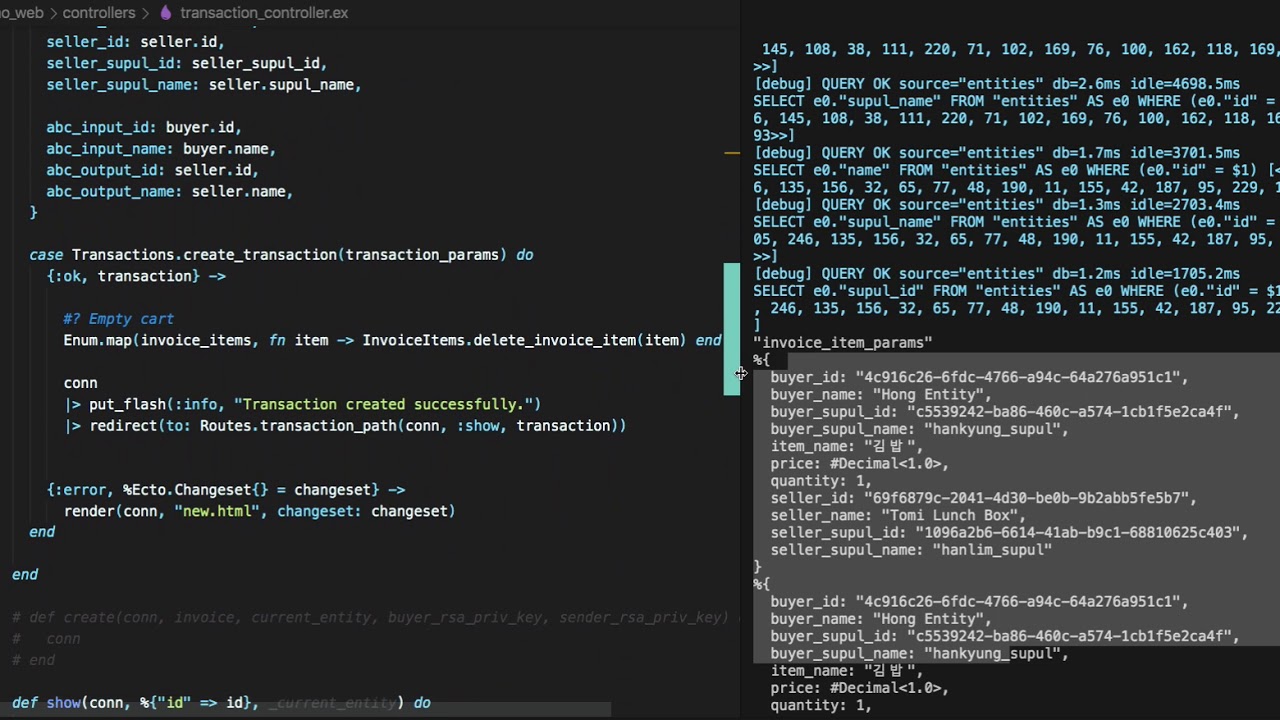Click the redirect to transaction_path line
This screenshot has height=720, width=1280.
tap(345, 426)
